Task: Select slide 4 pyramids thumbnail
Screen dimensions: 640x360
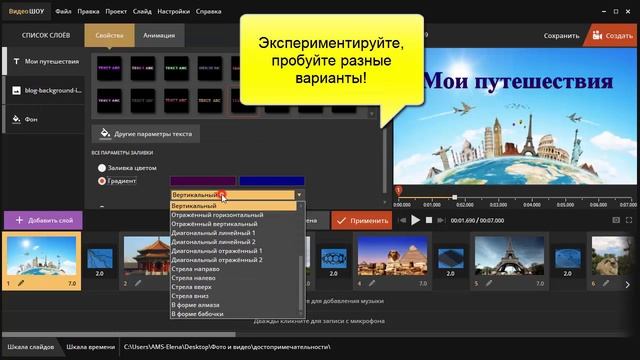Action: pyautogui.click(x=393, y=256)
